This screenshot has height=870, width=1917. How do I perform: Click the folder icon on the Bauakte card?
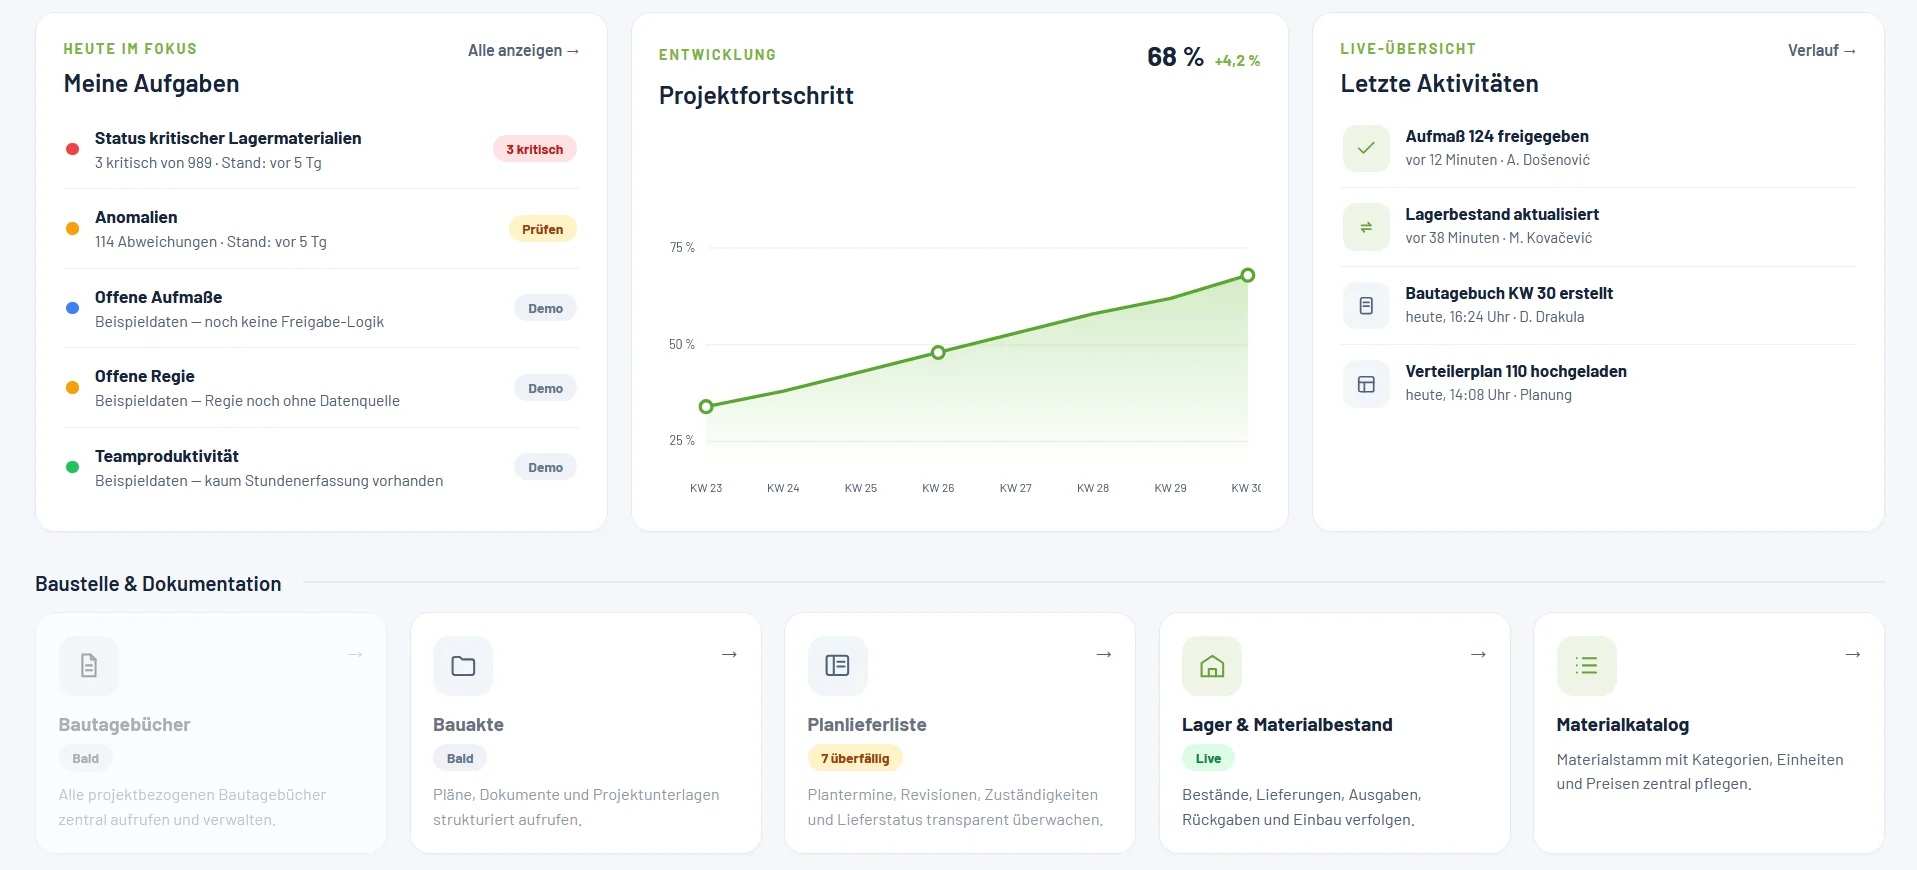point(463,666)
